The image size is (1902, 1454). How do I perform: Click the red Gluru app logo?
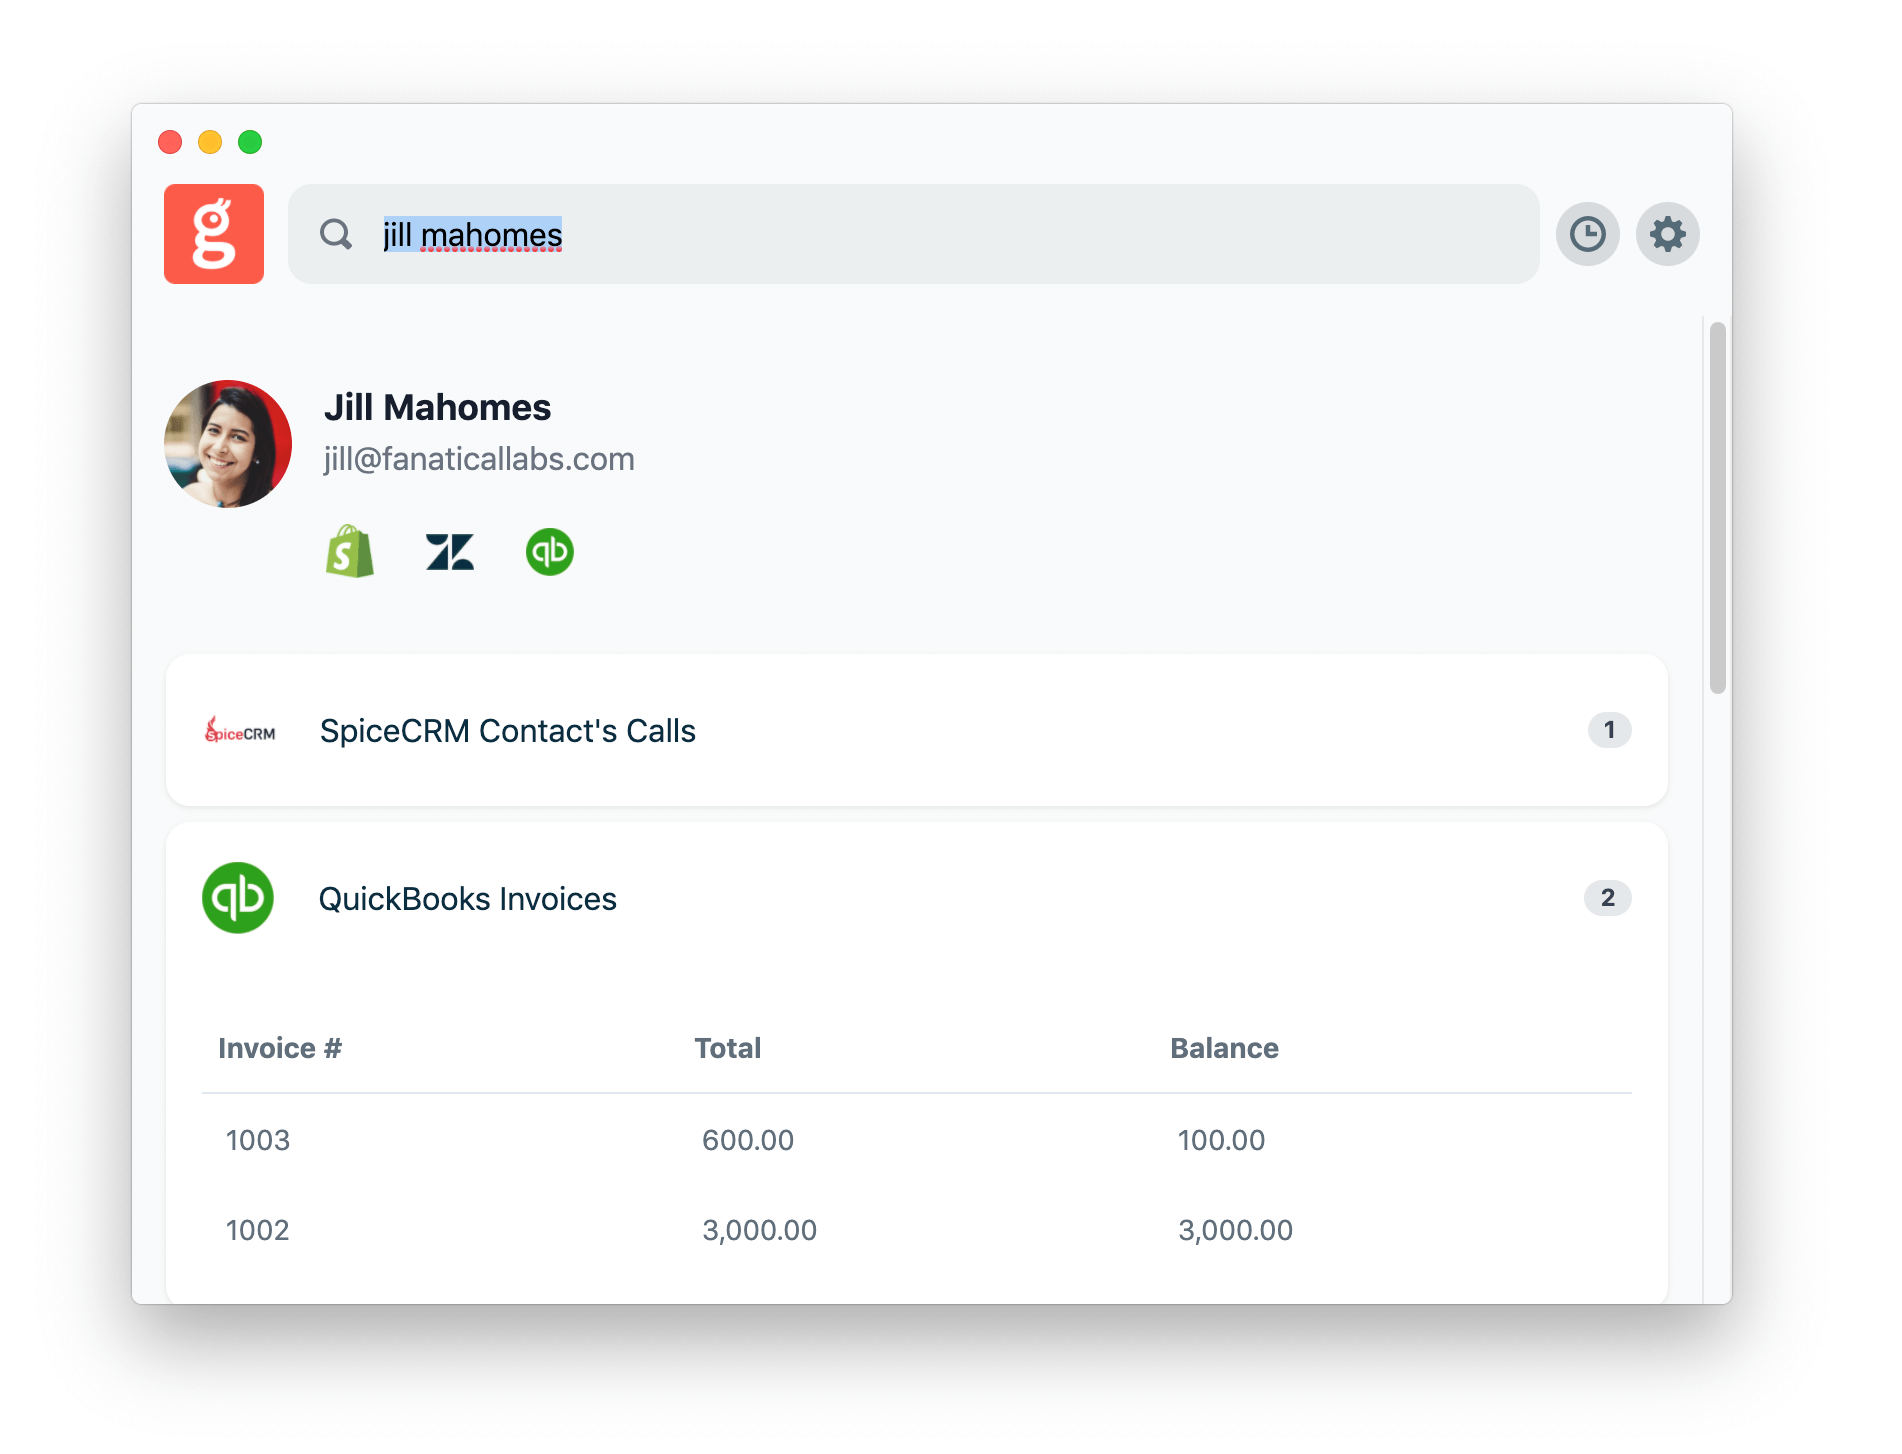[213, 234]
